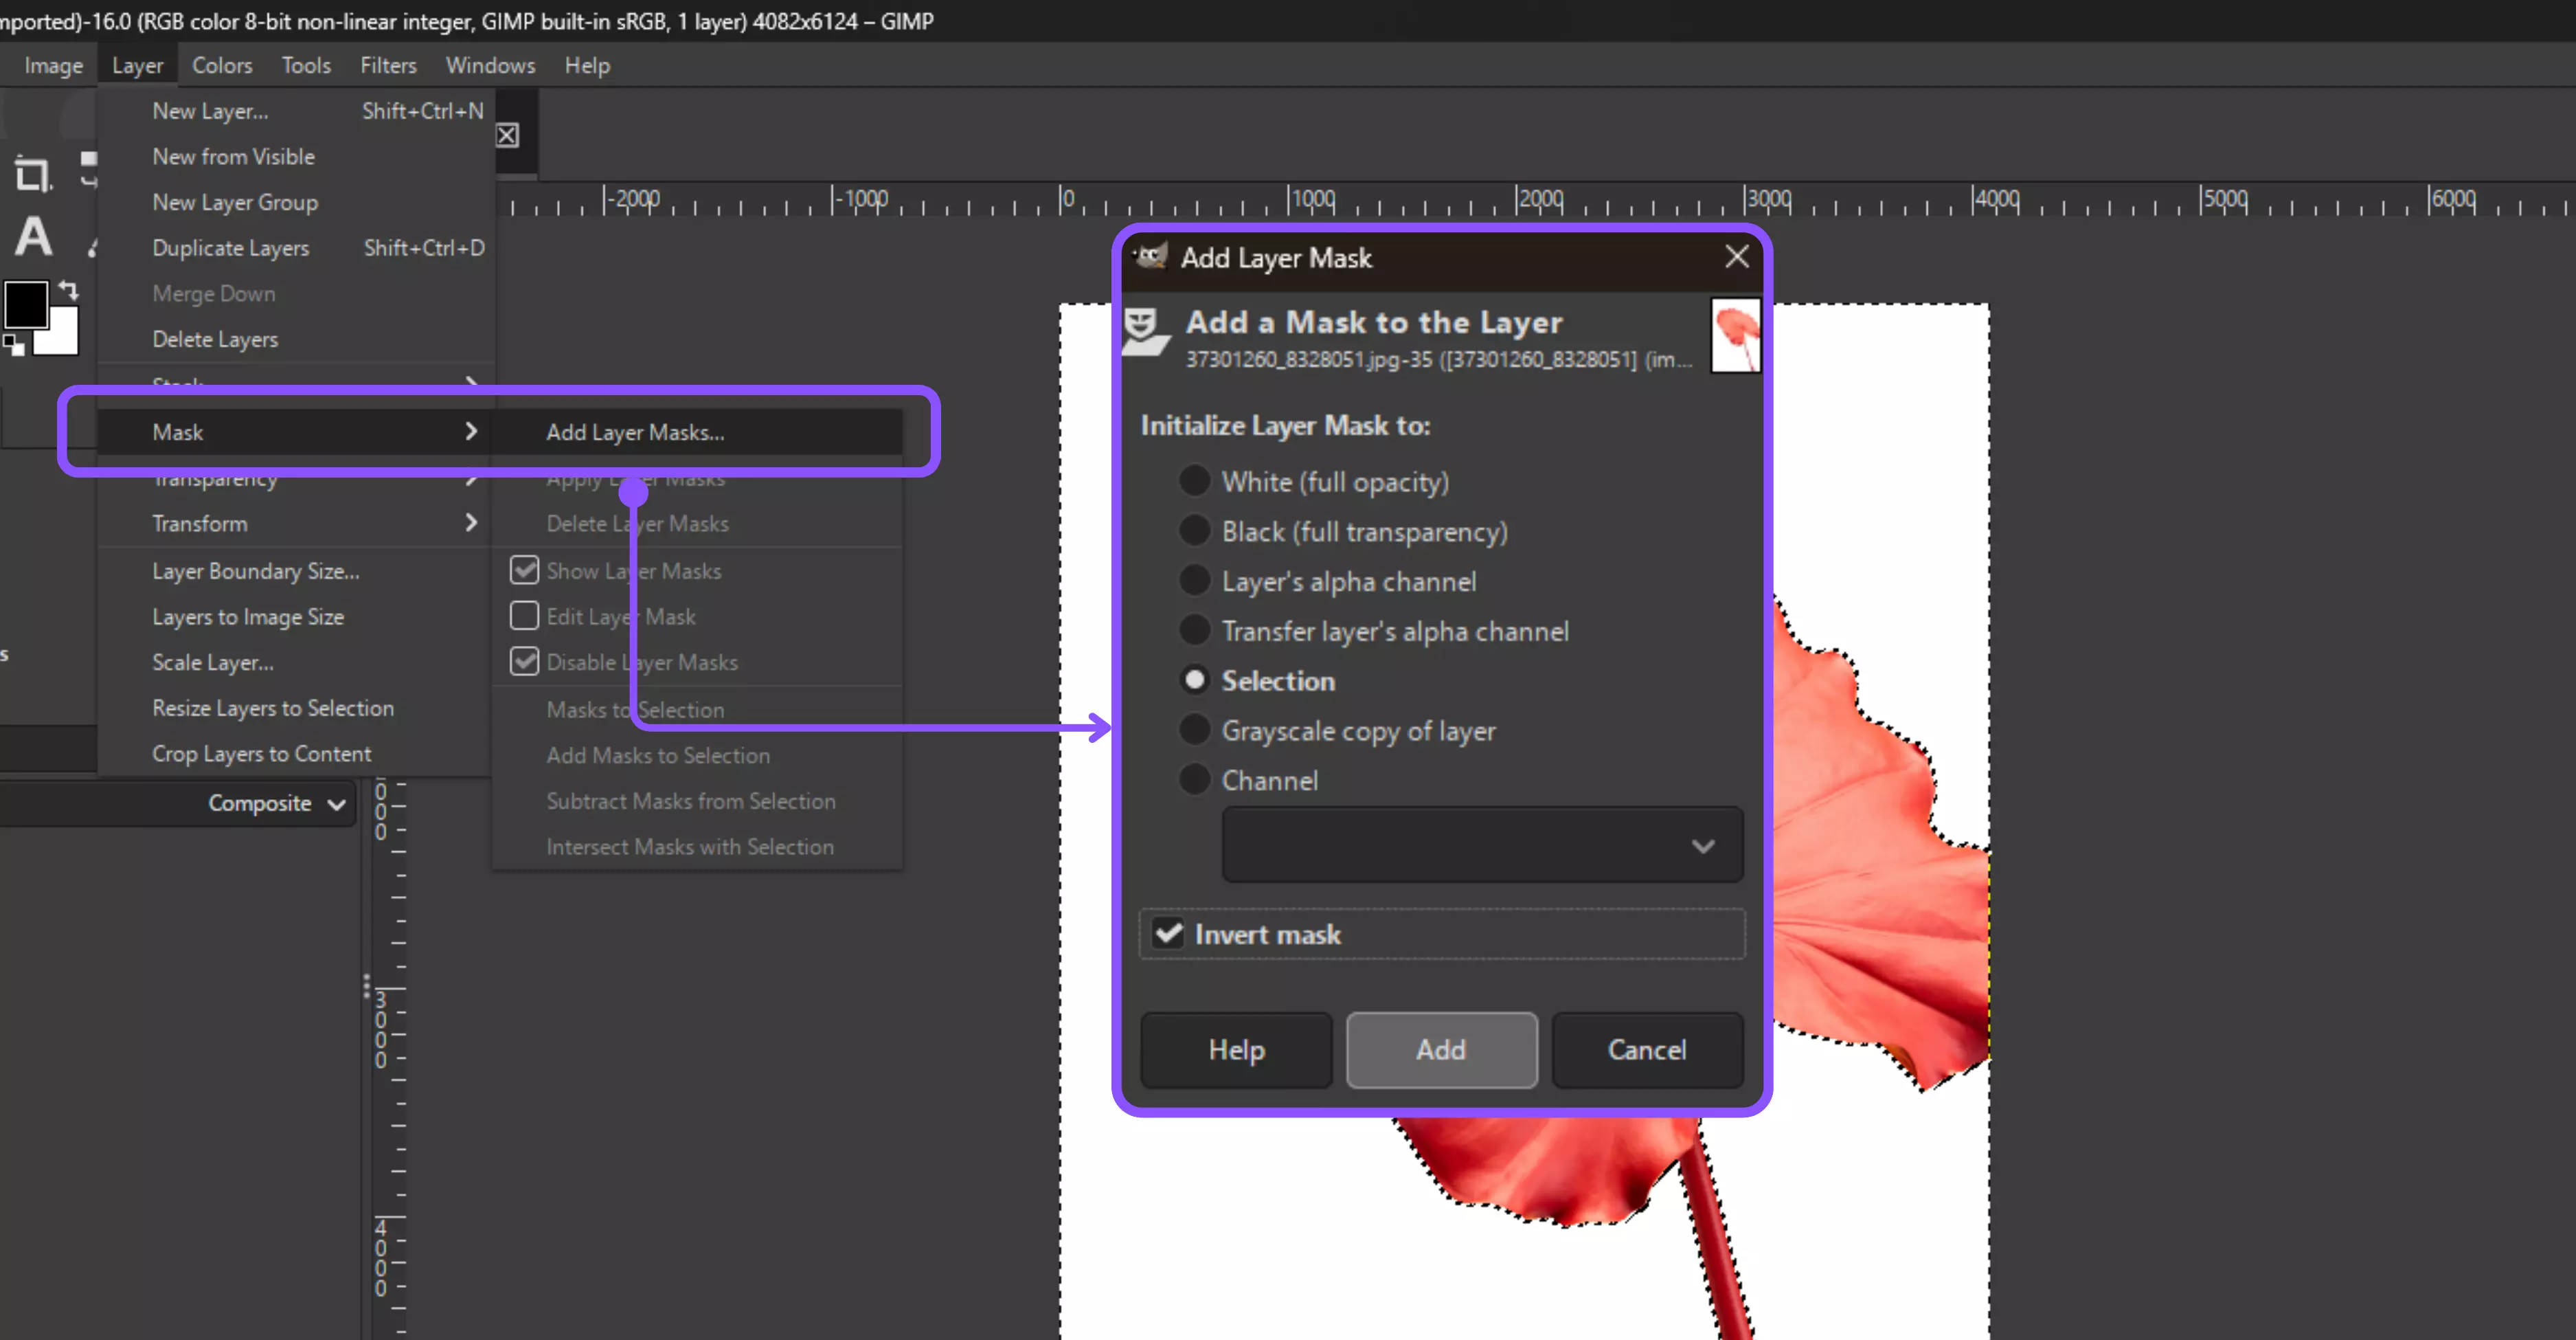Open the Channel dropdown list
Image resolution: width=2576 pixels, height=1340 pixels.
(x=1482, y=846)
